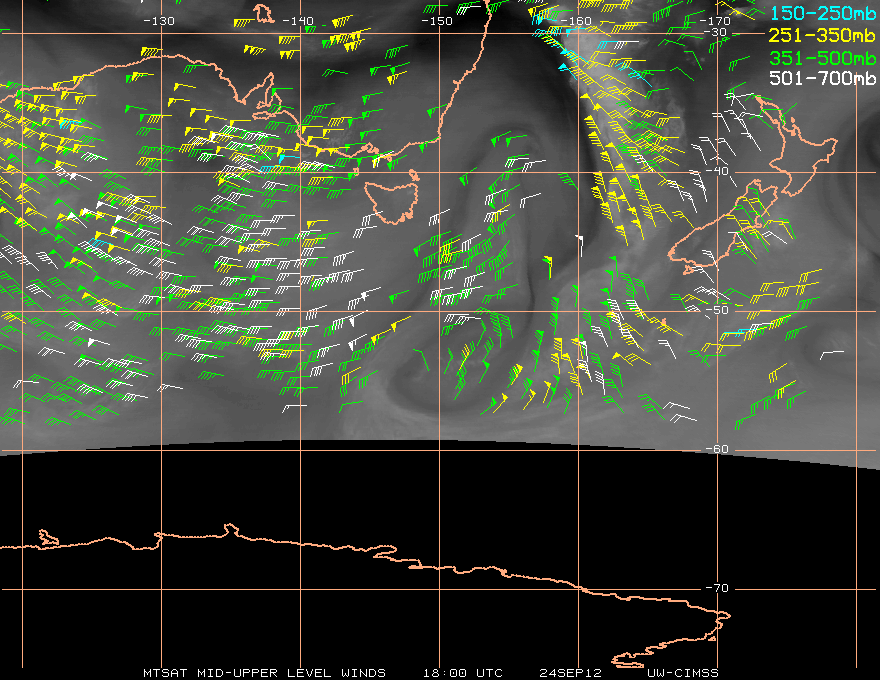
Task: Click the -150 longitude label
Action: pos(437,21)
